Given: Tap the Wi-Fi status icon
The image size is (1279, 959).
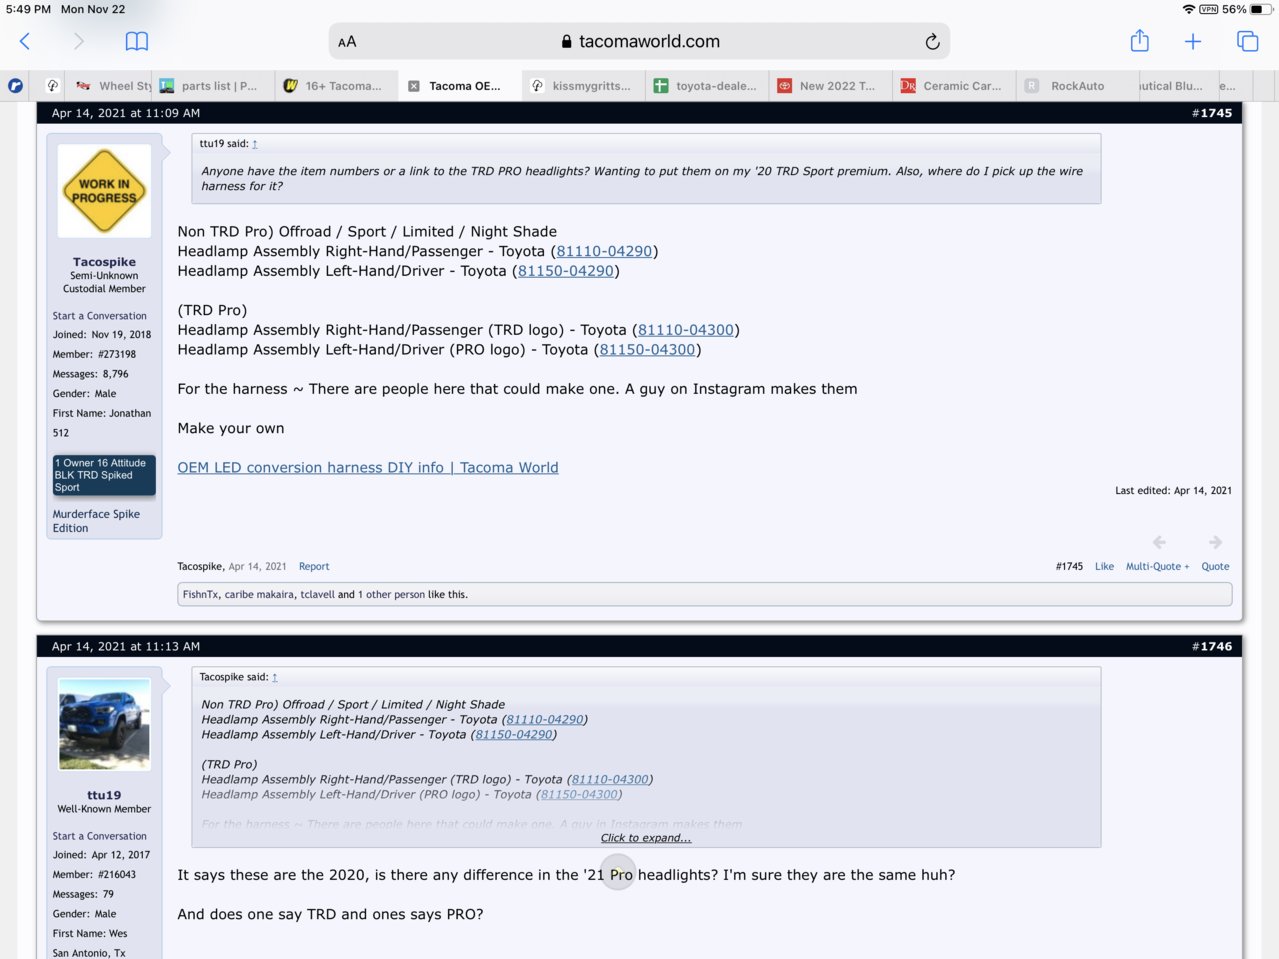Looking at the screenshot, I should (1188, 9).
